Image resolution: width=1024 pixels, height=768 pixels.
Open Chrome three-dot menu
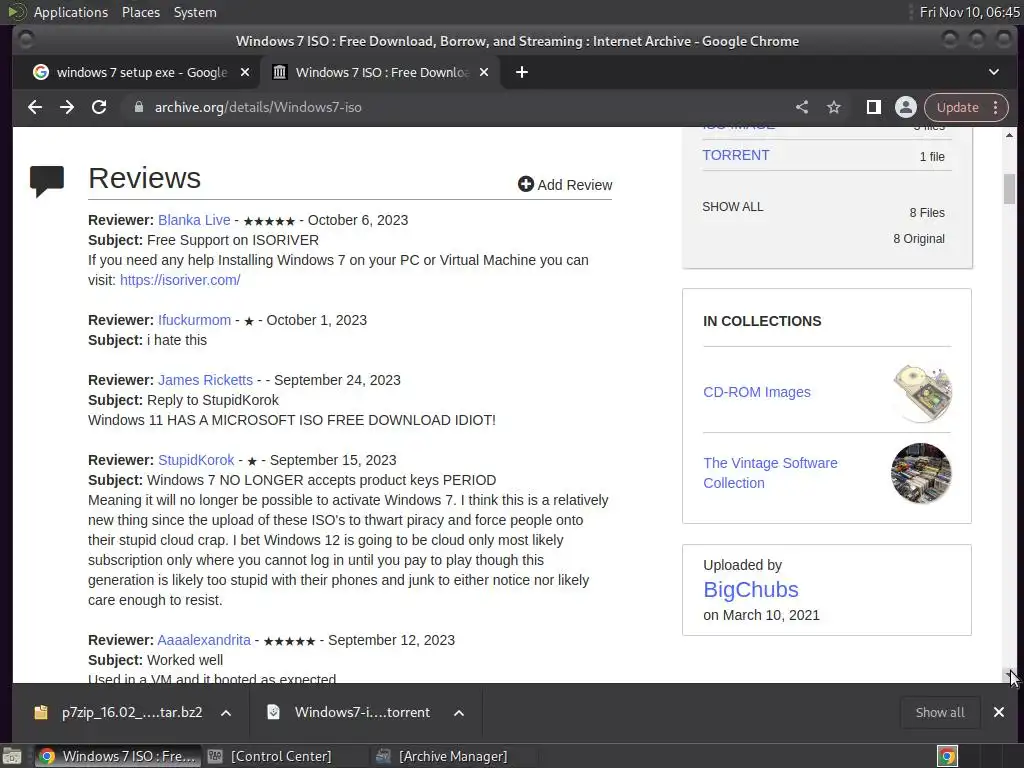[996, 107]
